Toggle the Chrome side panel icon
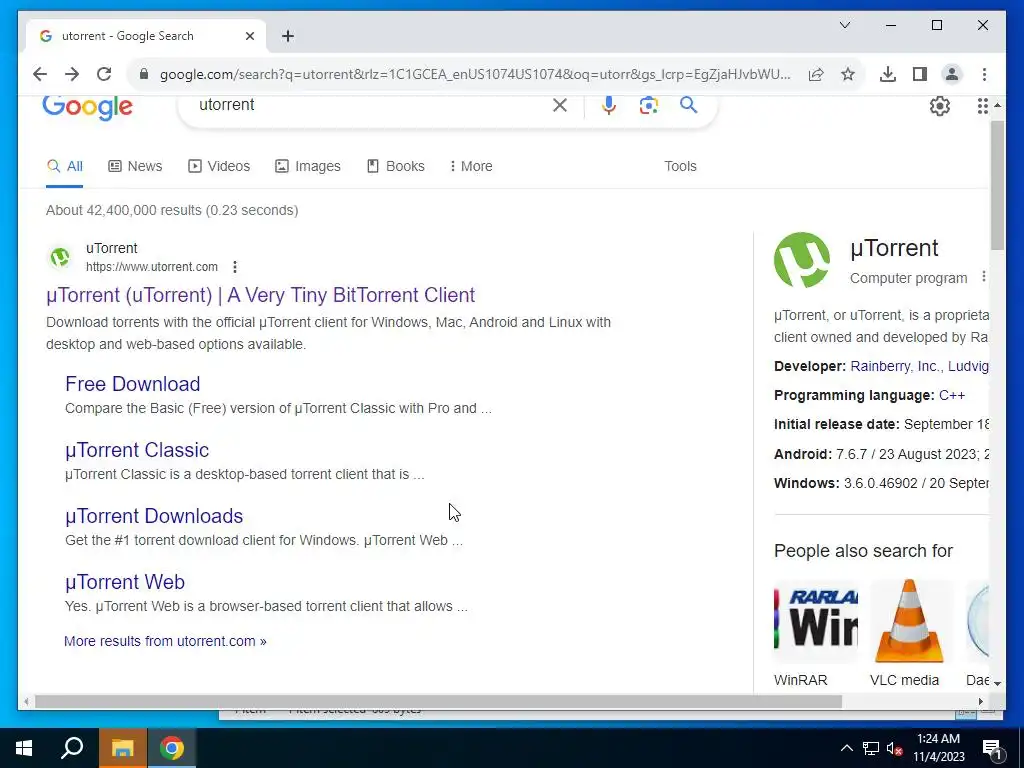The width and height of the screenshot is (1024, 768). coord(920,74)
